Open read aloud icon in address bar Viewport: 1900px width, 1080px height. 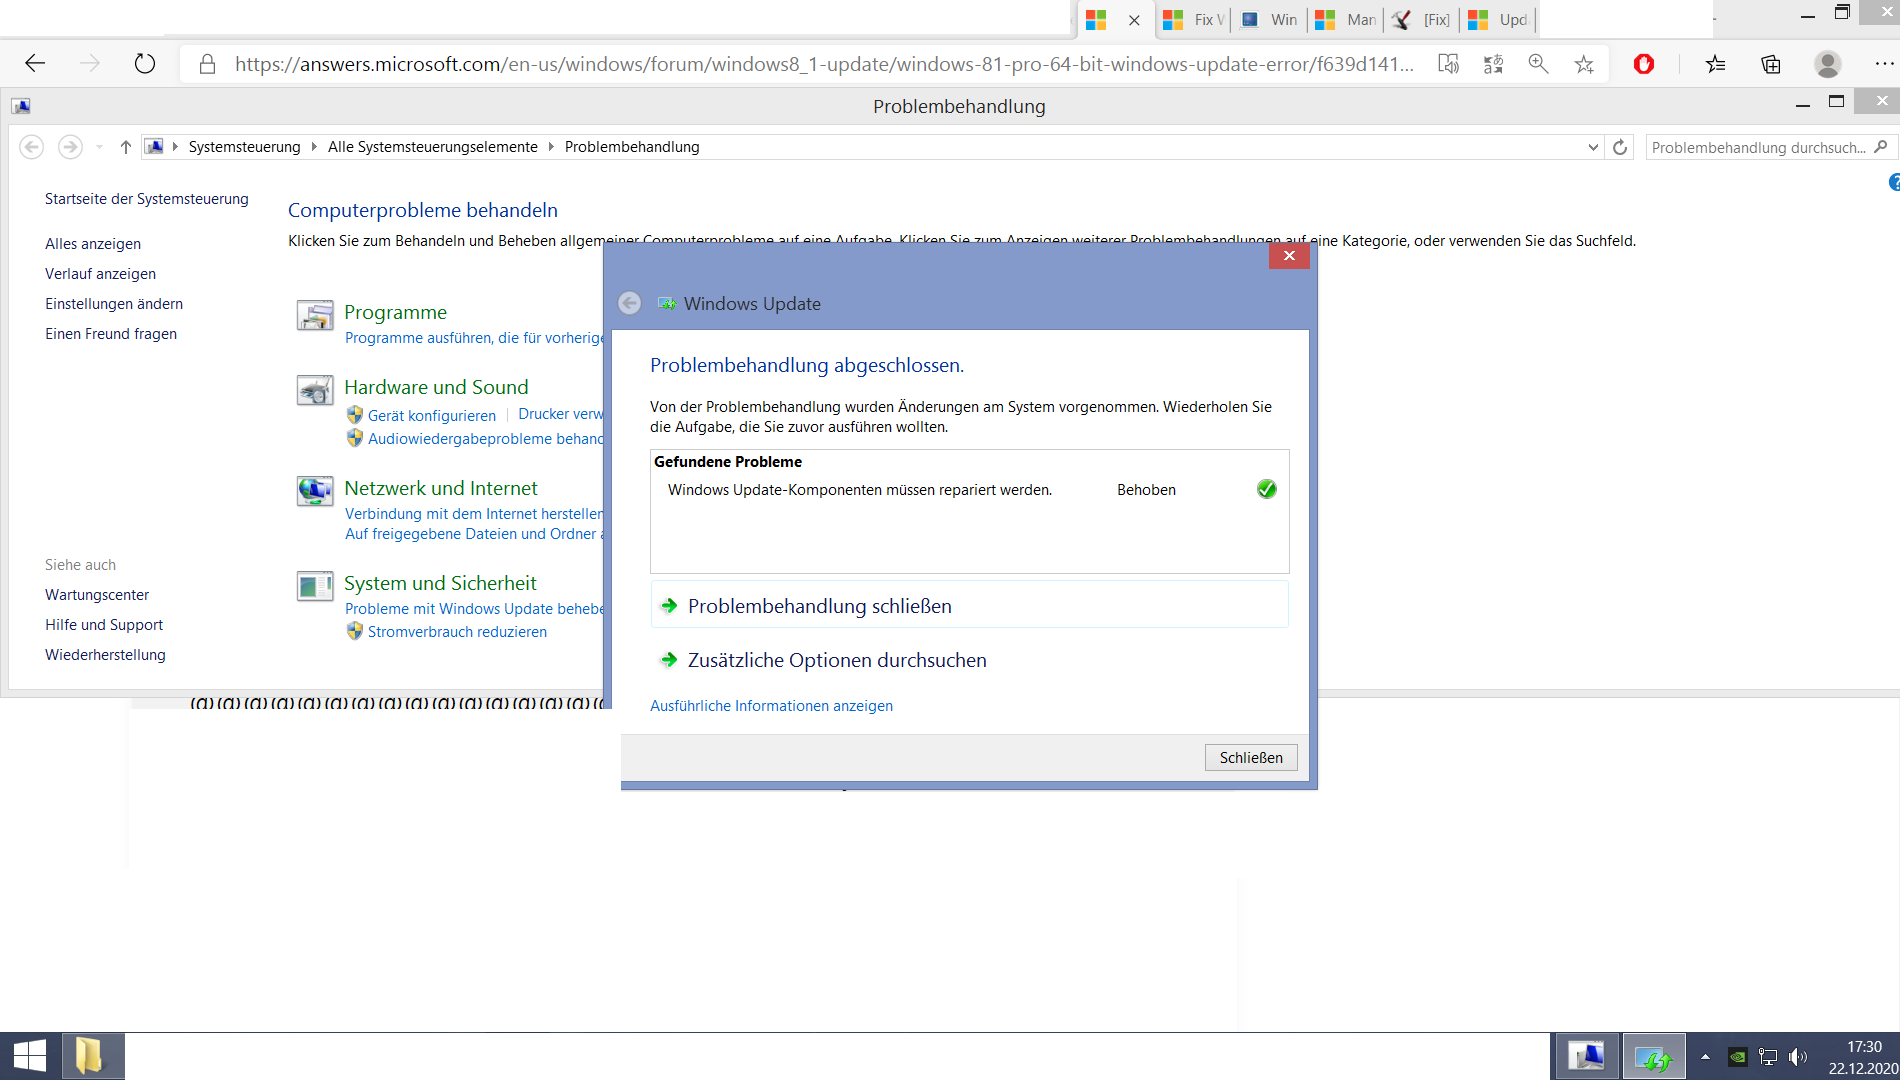pyautogui.click(x=1448, y=64)
